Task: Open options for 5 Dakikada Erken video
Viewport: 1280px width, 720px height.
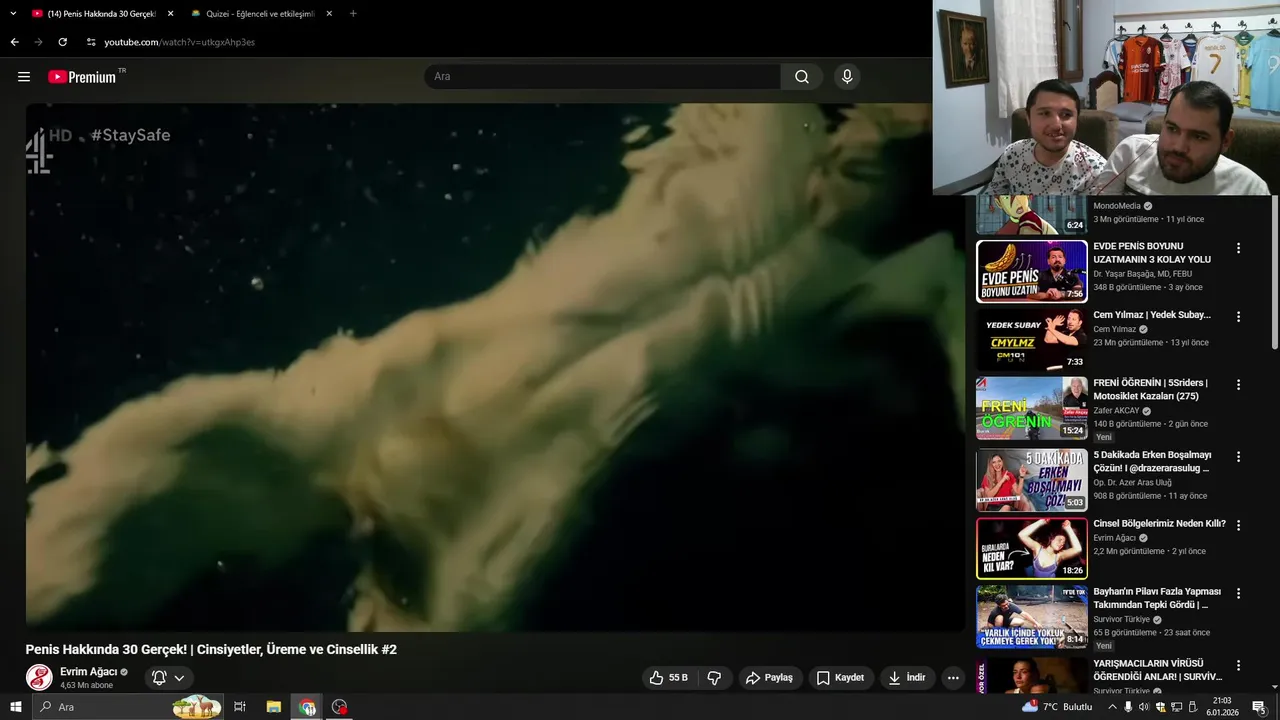Action: (1238, 456)
